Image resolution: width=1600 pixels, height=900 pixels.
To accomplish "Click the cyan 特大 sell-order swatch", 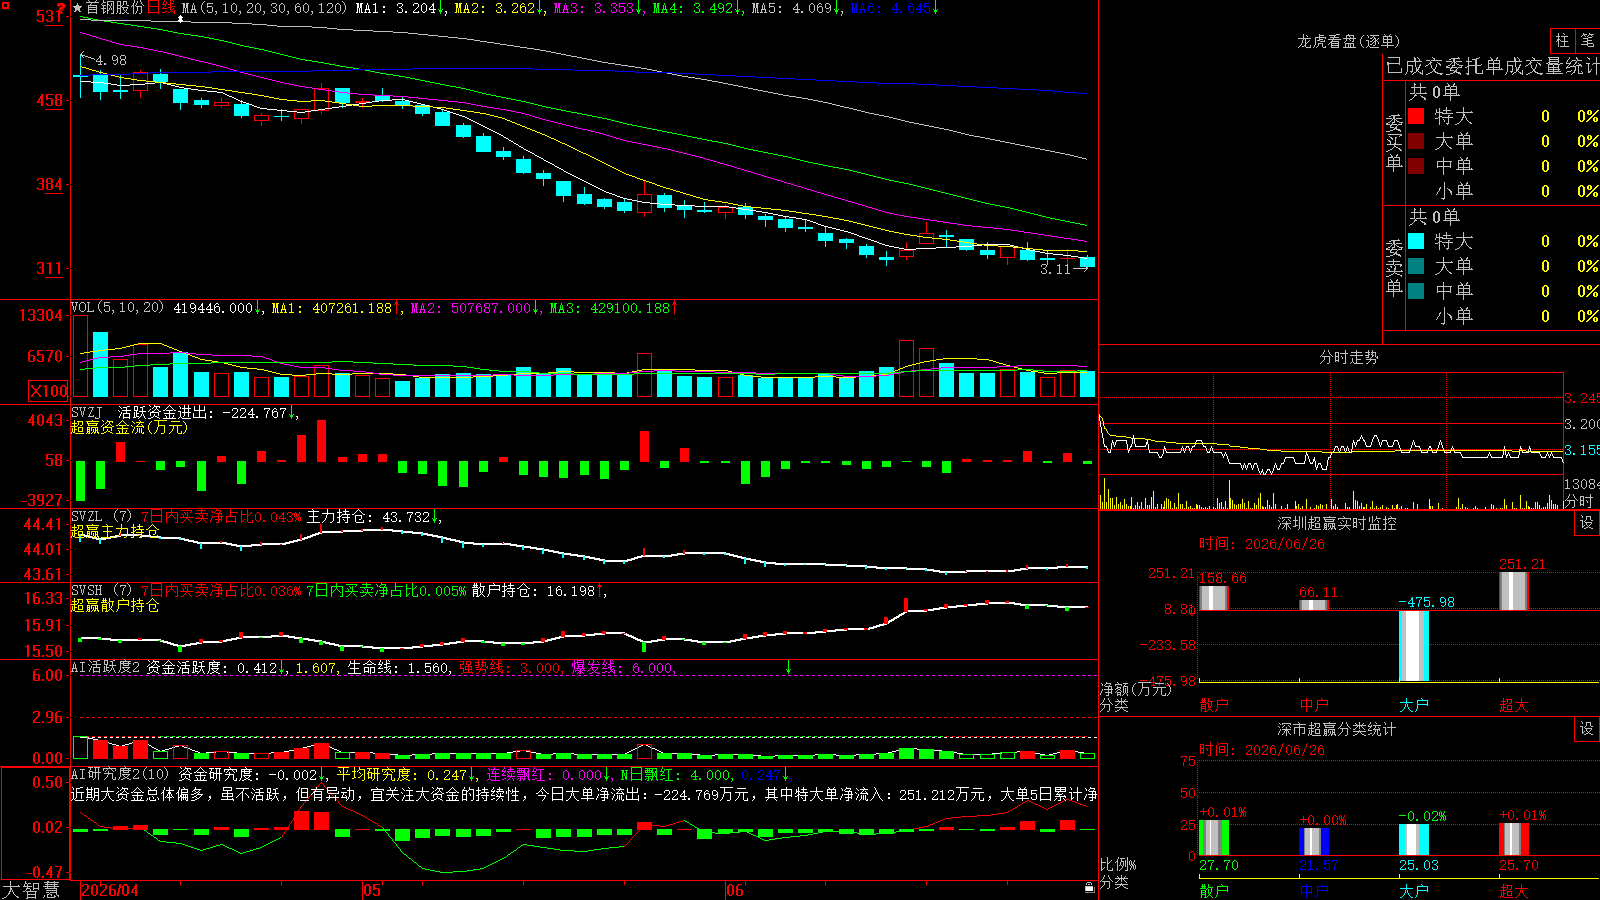I will point(1416,241).
